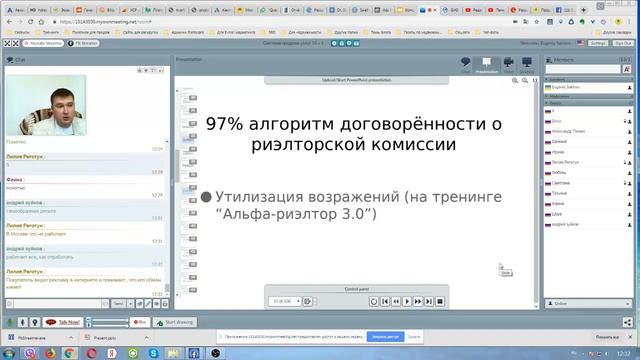Click the Windows Start button

pos(9,353)
